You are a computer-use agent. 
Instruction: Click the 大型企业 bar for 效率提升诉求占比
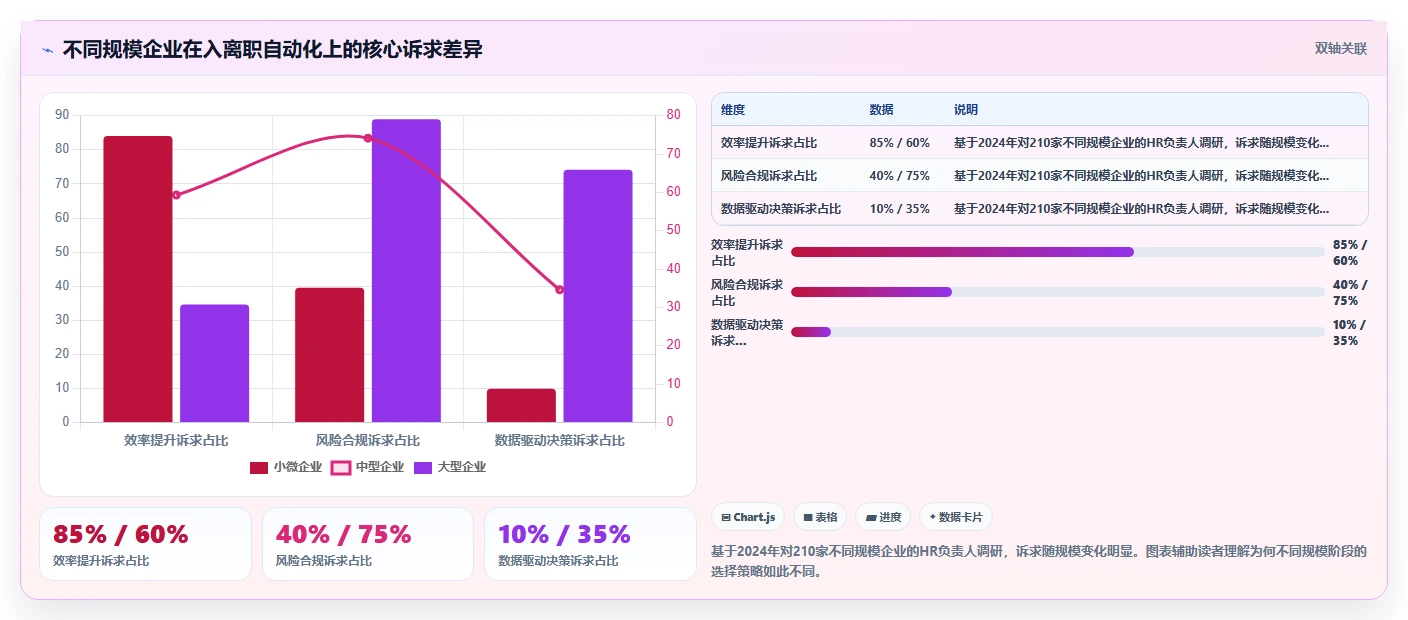(214, 363)
